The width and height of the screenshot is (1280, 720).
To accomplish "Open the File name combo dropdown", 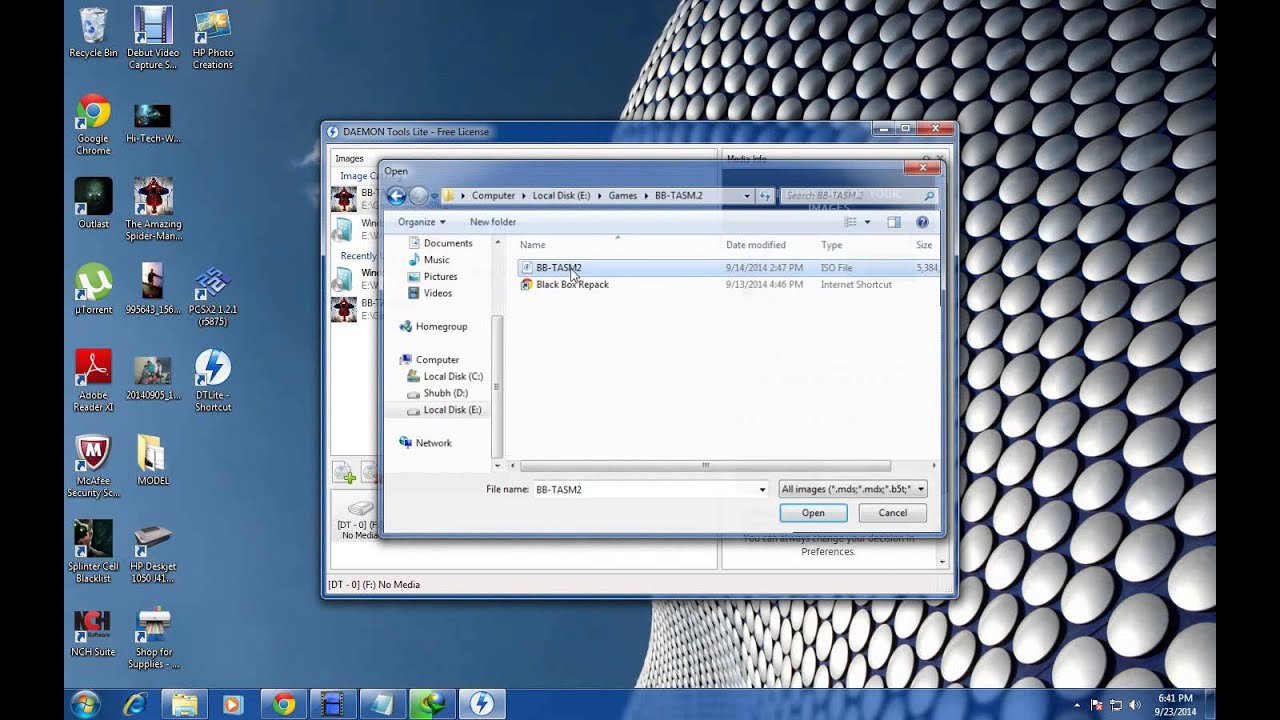I will pos(762,489).
